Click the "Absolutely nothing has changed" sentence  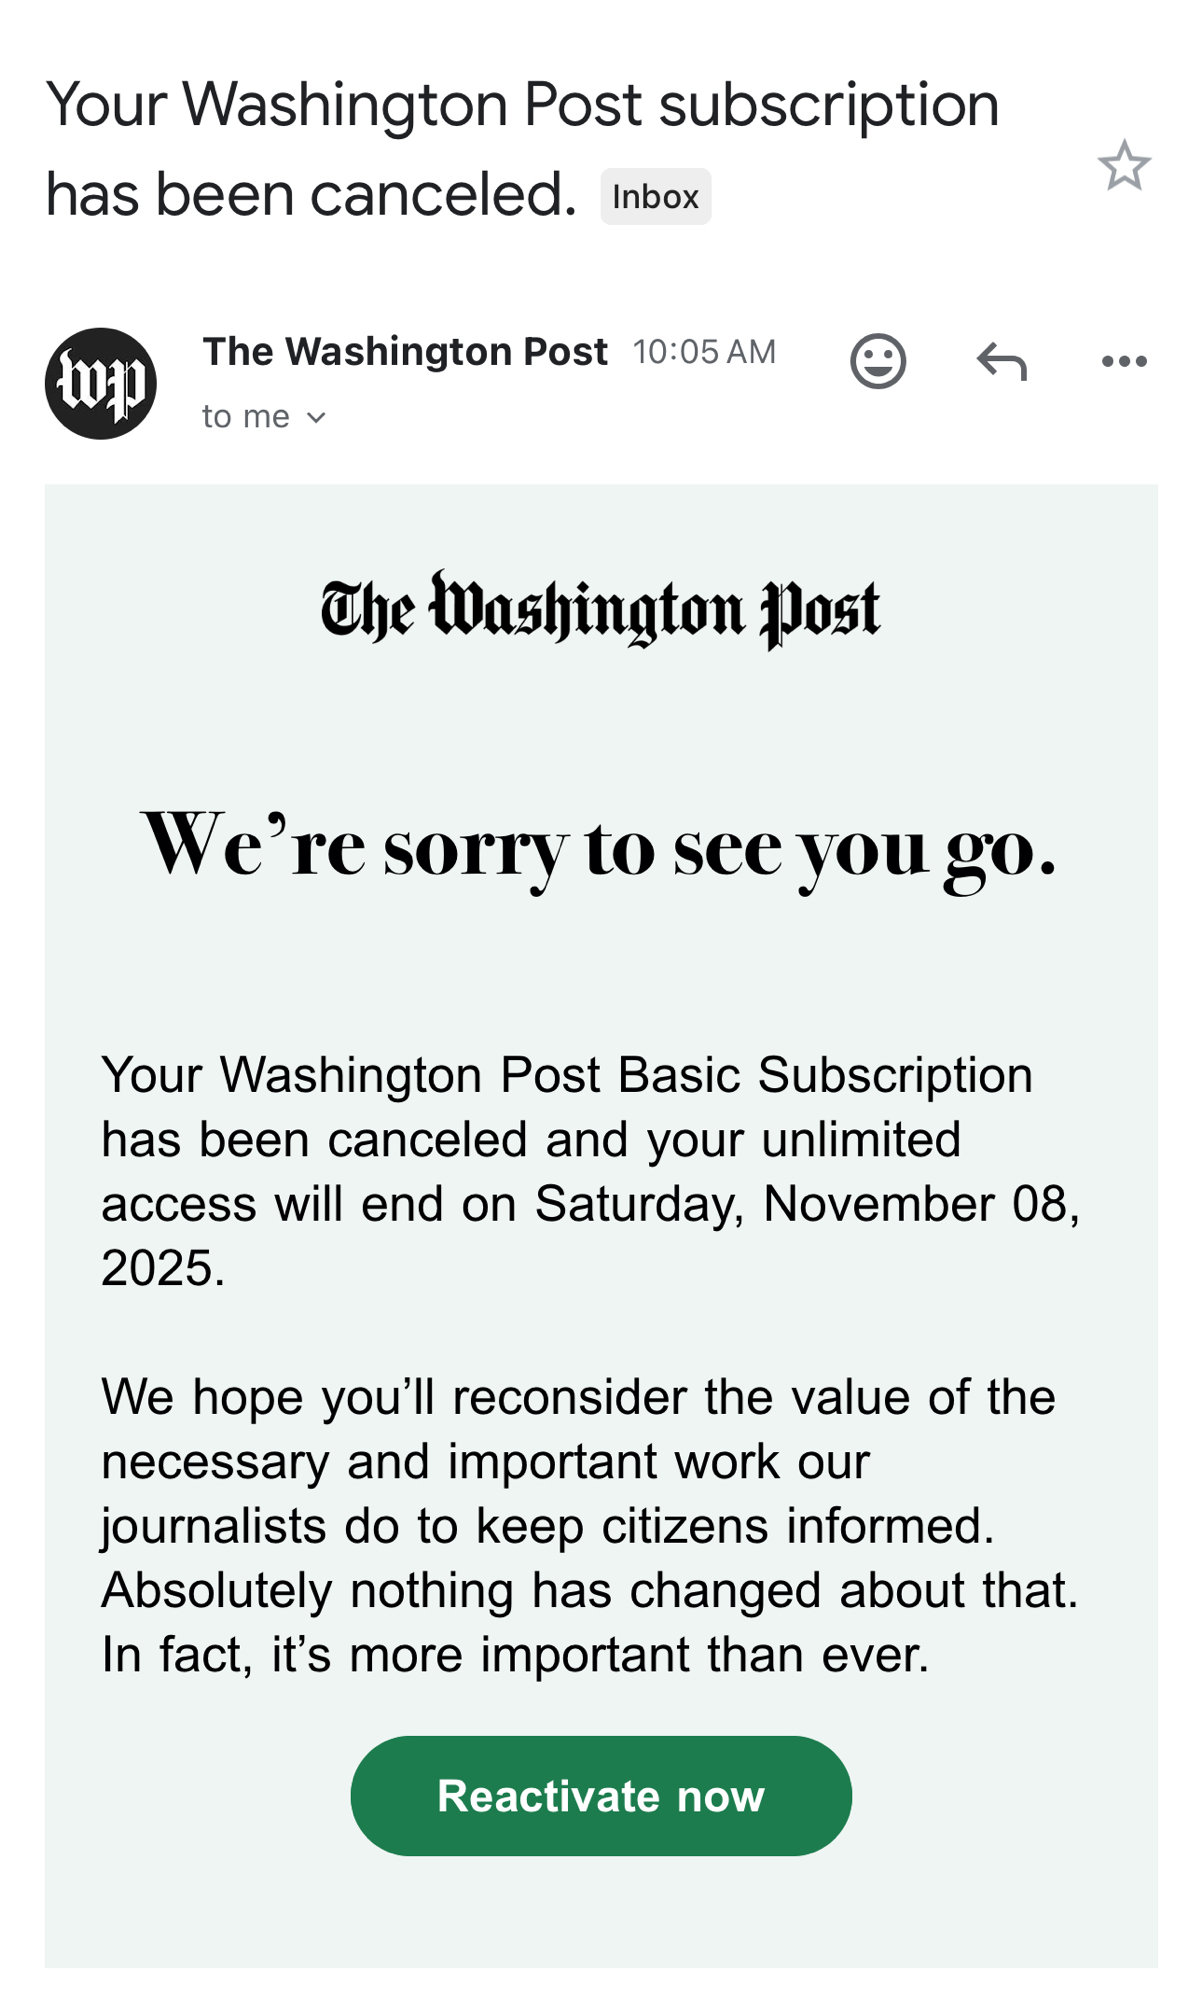590,1590
